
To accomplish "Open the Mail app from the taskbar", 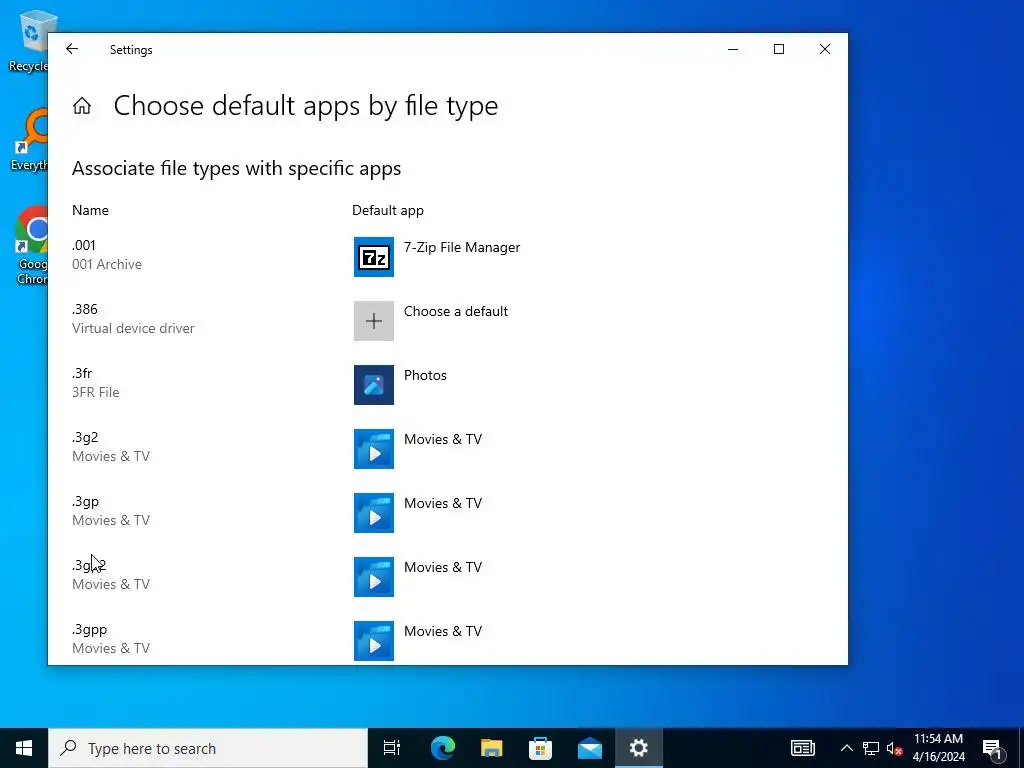I will [590, 748].
